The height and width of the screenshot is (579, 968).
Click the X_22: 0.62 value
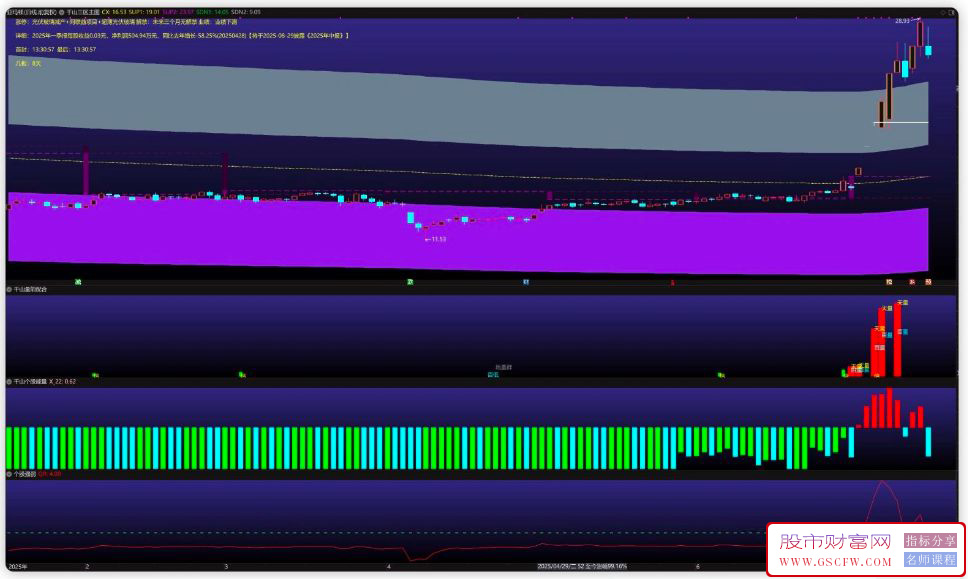coord(62,381)
